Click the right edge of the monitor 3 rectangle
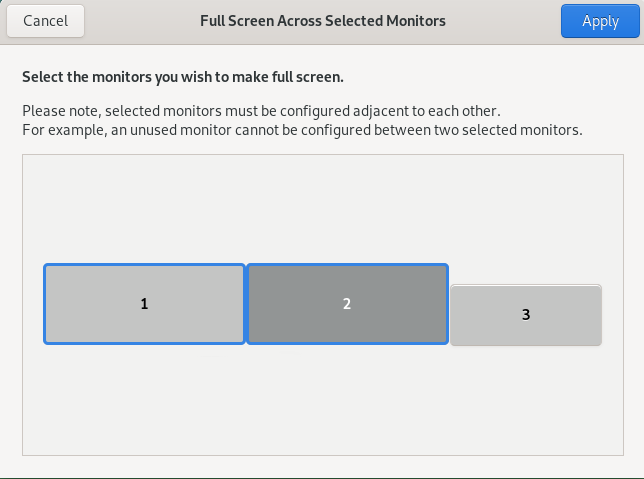This screenshot has width=644, height=479. click(x=599, y=315)
